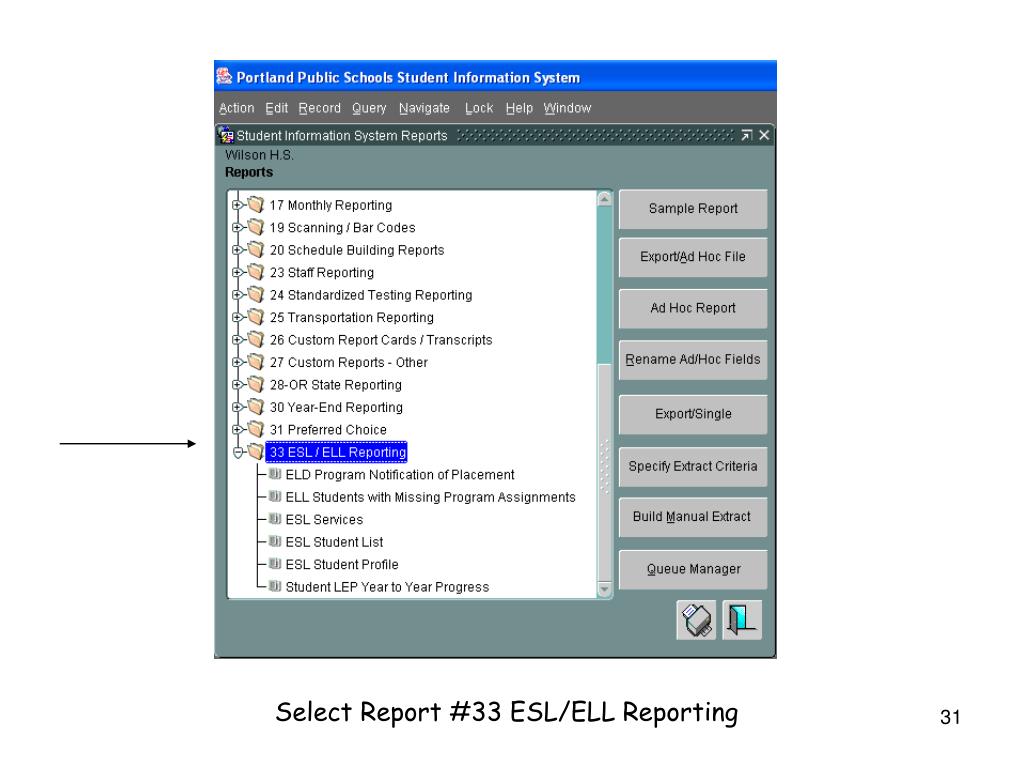Expand the 19 Scanning / Bar Codes node

tap(237, 227)
